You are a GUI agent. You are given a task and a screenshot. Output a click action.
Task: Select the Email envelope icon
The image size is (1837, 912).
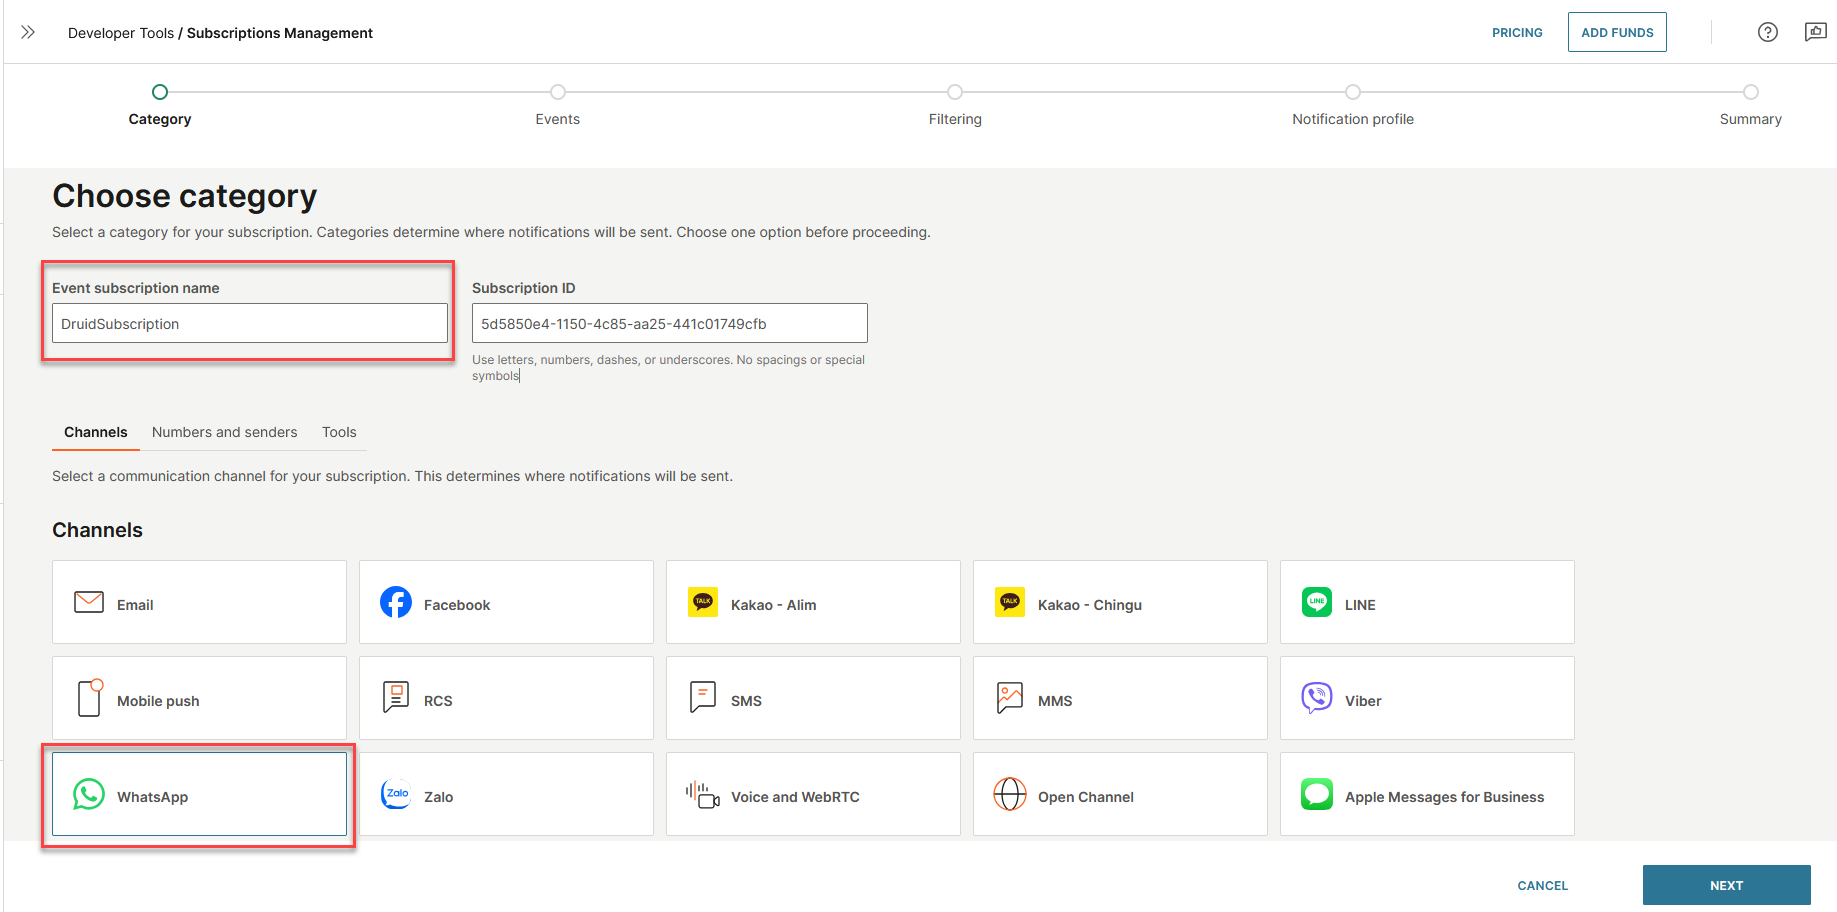click(89, 603)
